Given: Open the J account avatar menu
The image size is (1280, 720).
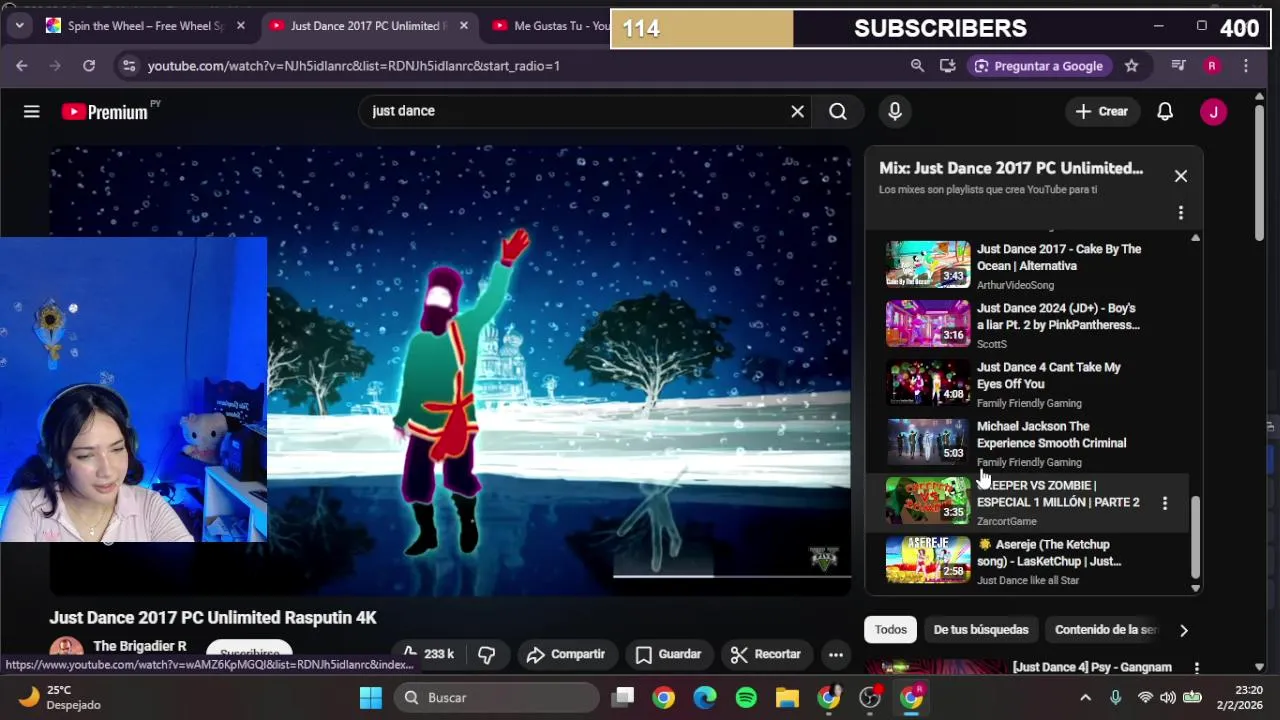Looking at the screenshot, I should (x=1213, y=111).
